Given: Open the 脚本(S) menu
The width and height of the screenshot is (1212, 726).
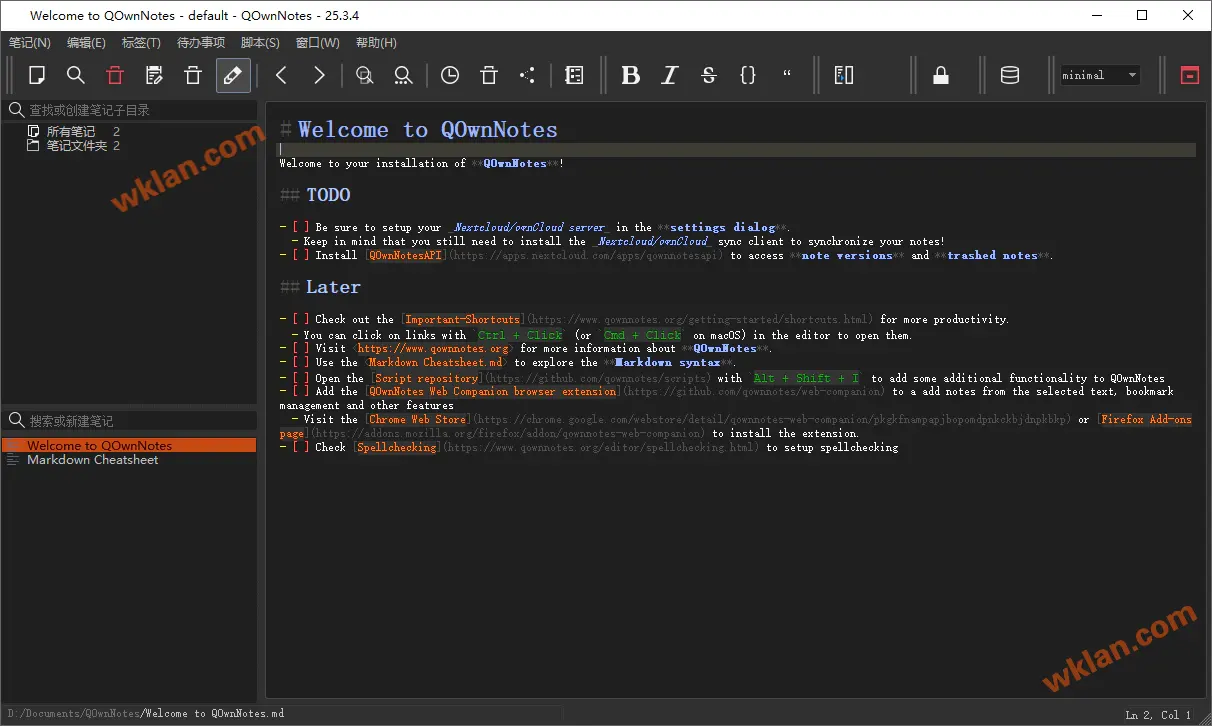Looking at the screenshot, I should (x=260, y=42).
